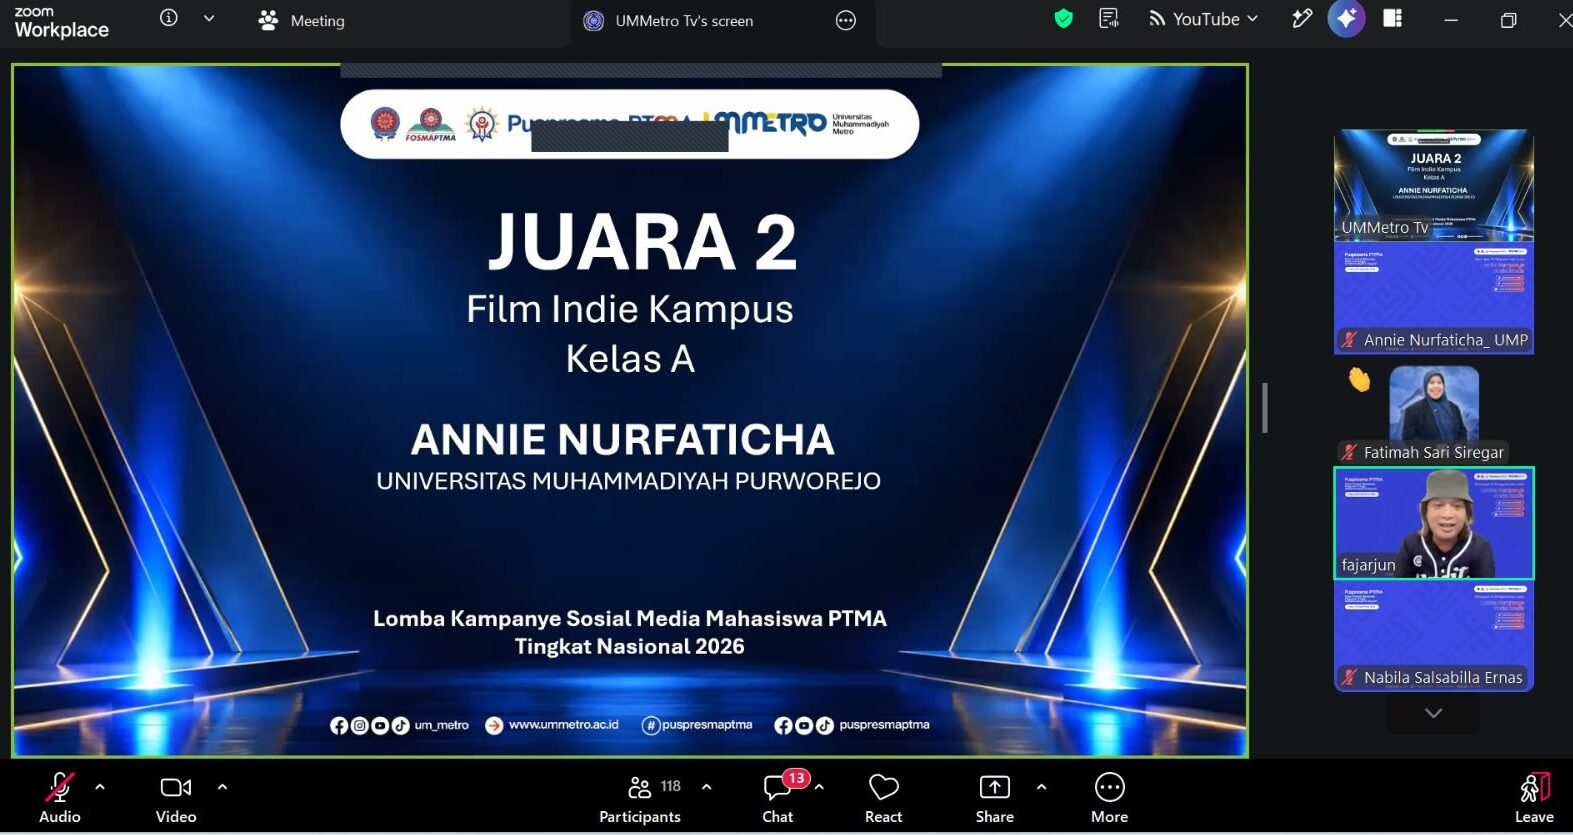The width and height of the screenshot is (1573, 835).
Task: Open the meeting notes icon
Action: click(1108, 18)
